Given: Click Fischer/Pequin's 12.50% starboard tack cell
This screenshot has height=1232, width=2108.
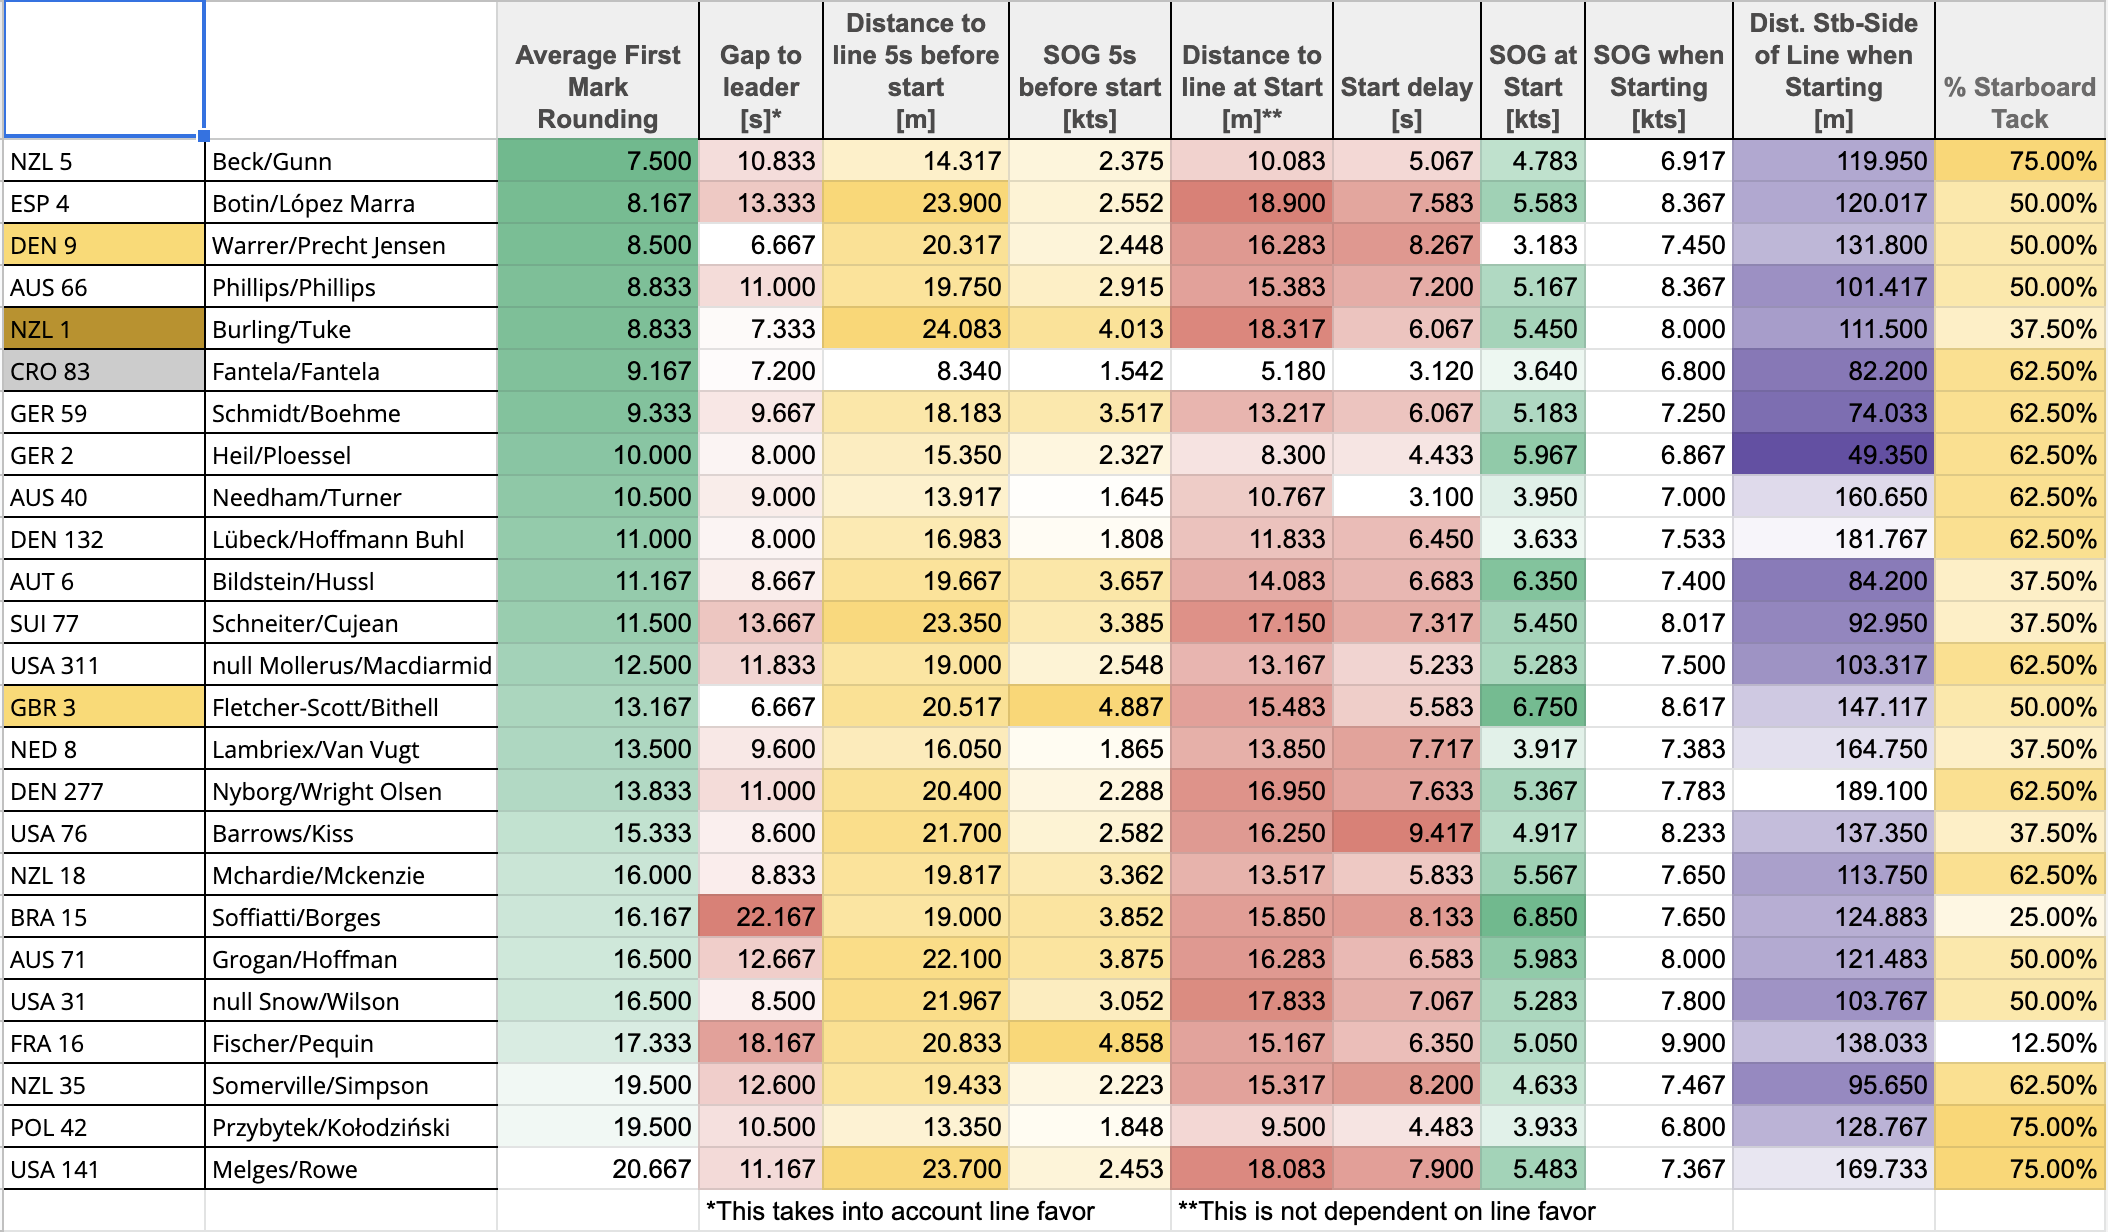Looking at the screenshot, I should click(x=2019, y=1043).
